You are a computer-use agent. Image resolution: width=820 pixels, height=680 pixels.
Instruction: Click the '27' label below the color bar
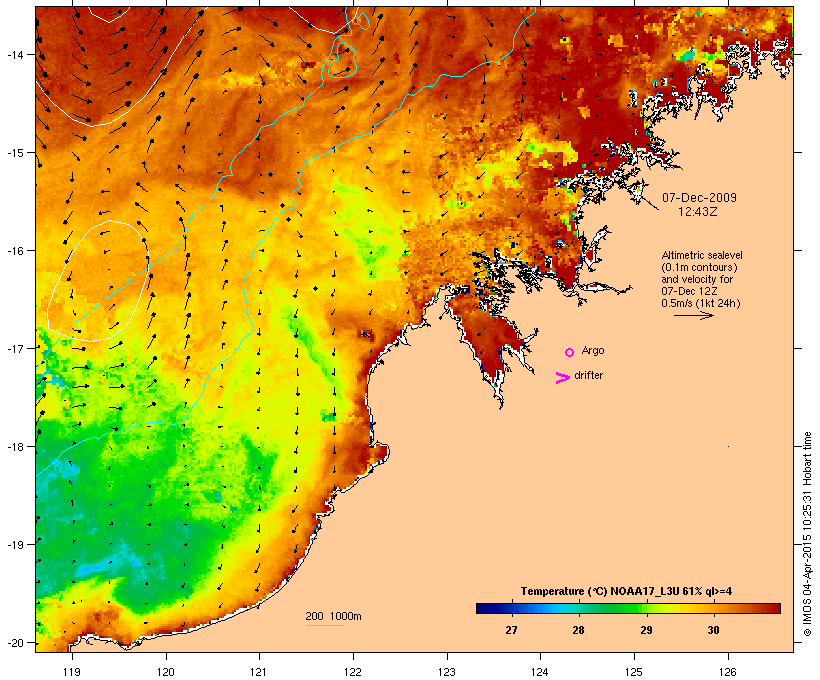[x=511, y=630]
